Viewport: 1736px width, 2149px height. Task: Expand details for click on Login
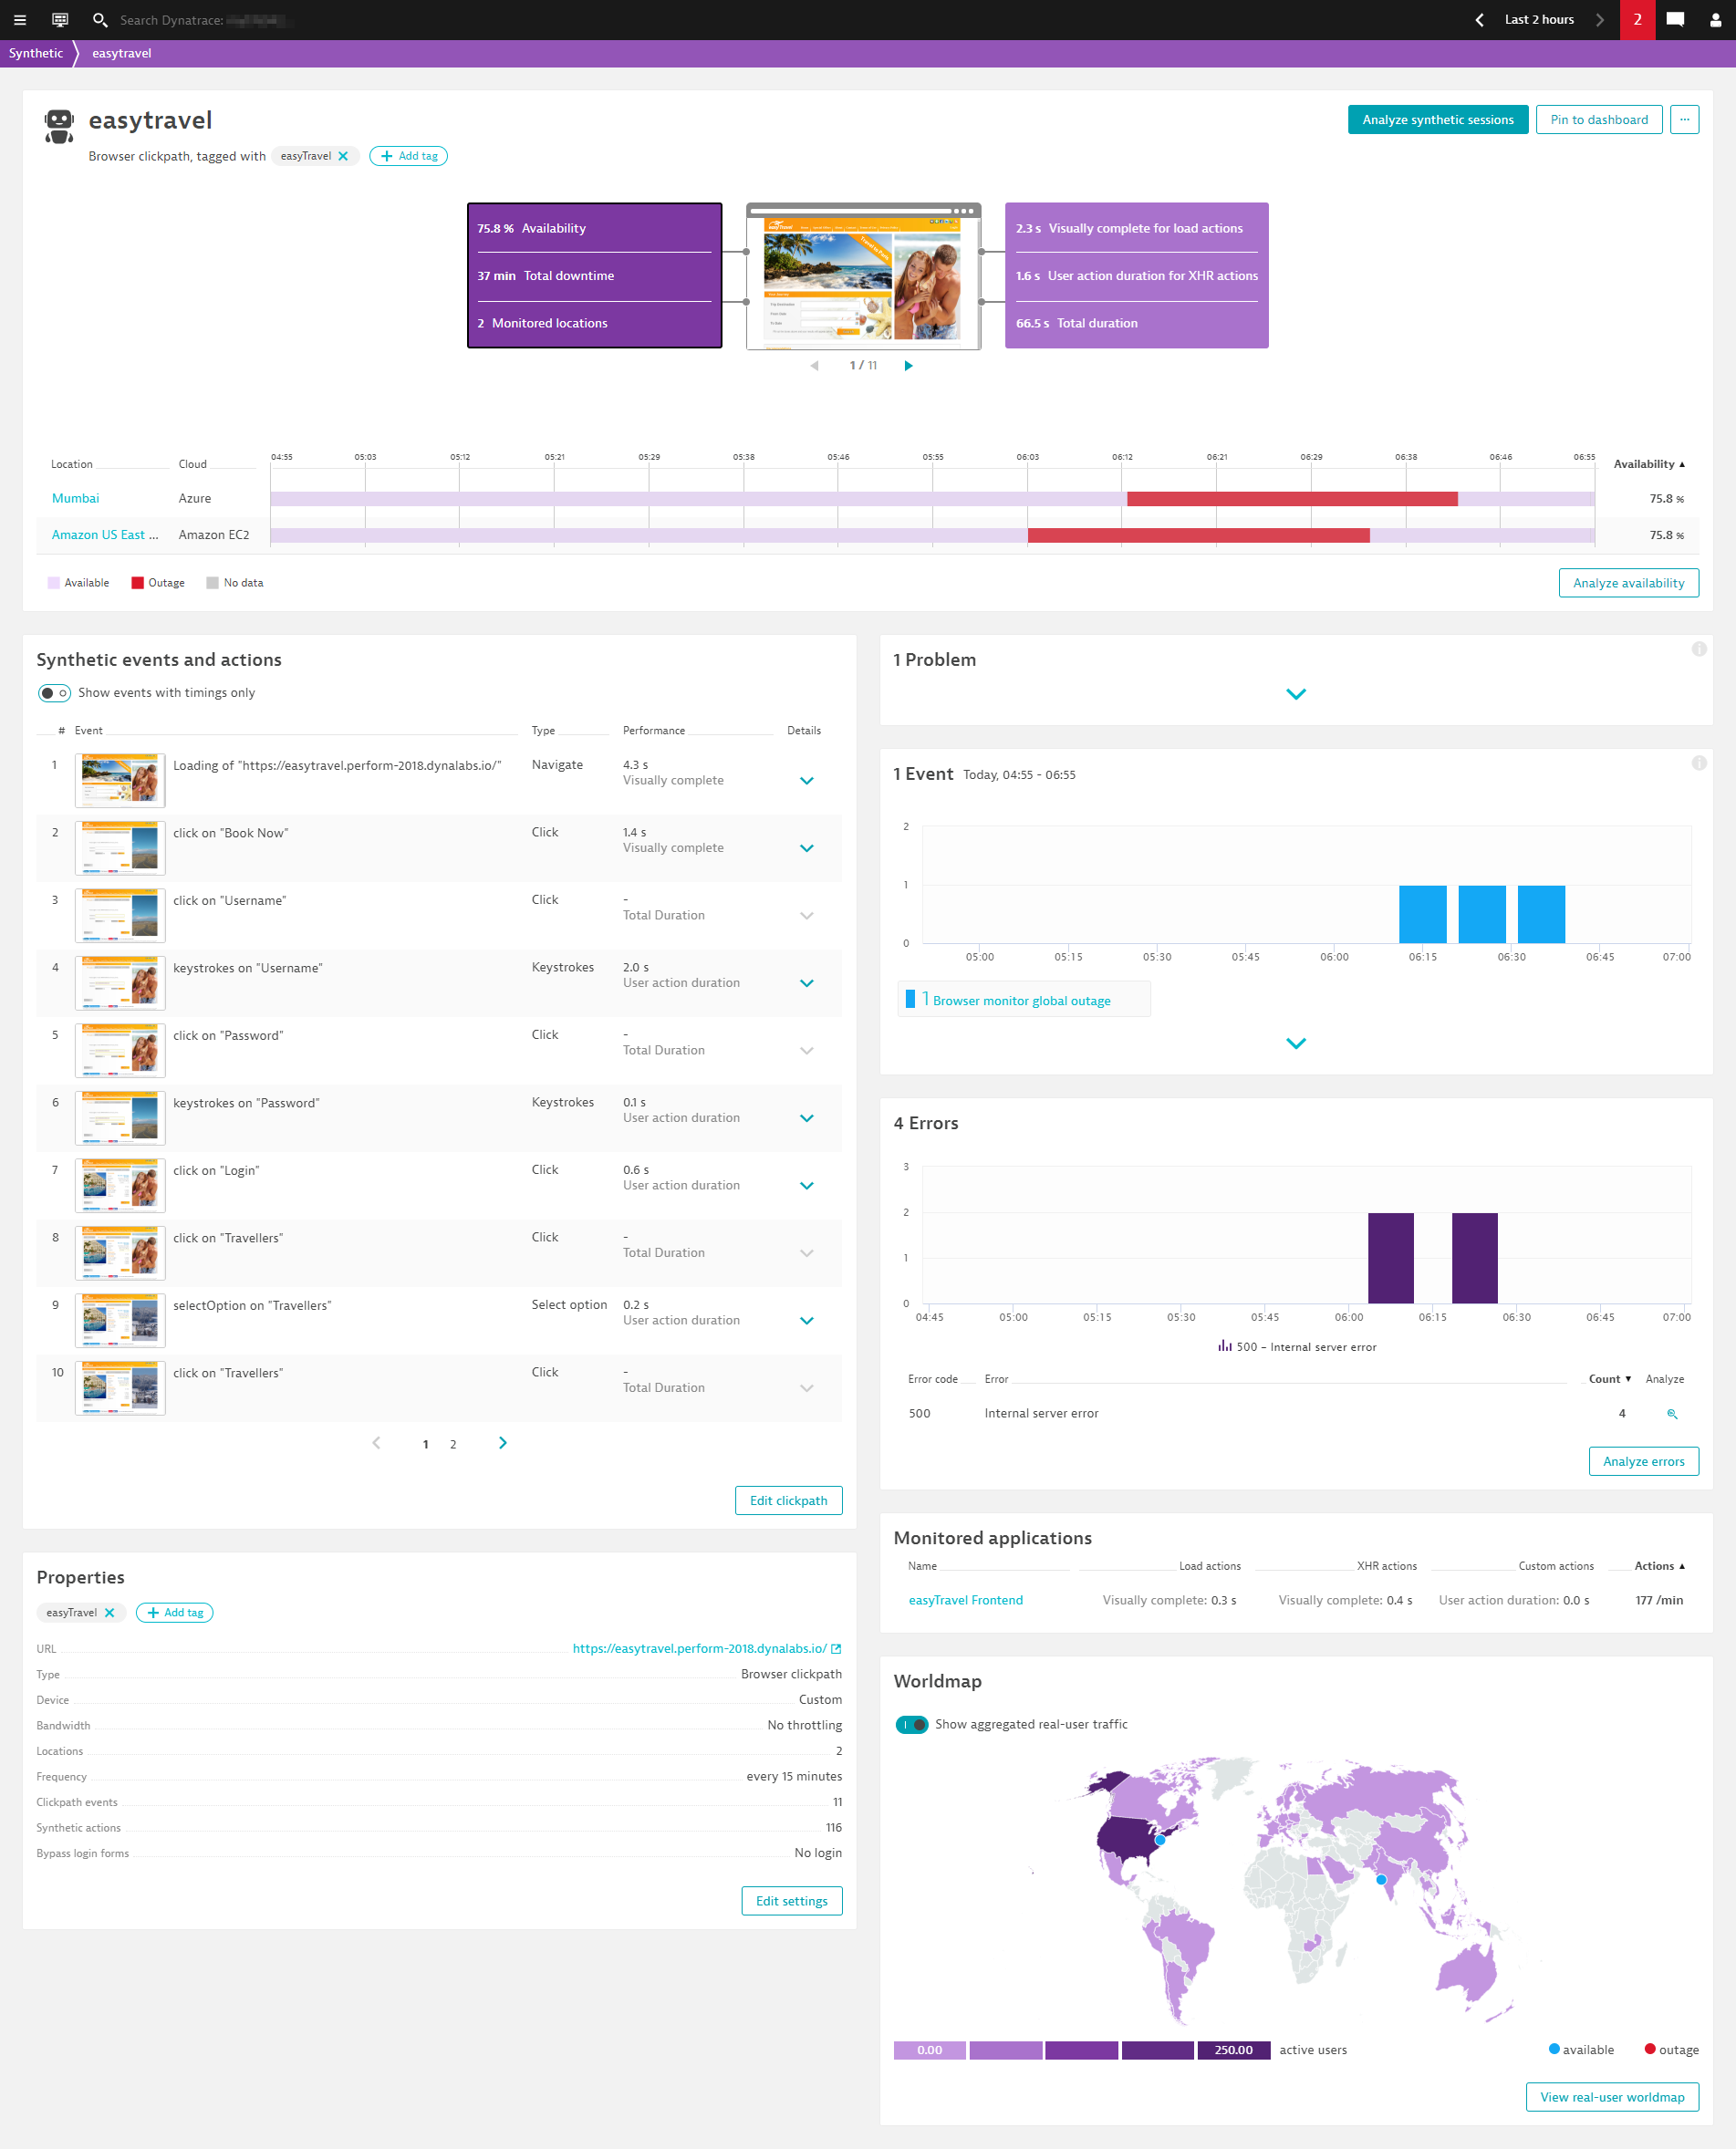point(807,1186)
